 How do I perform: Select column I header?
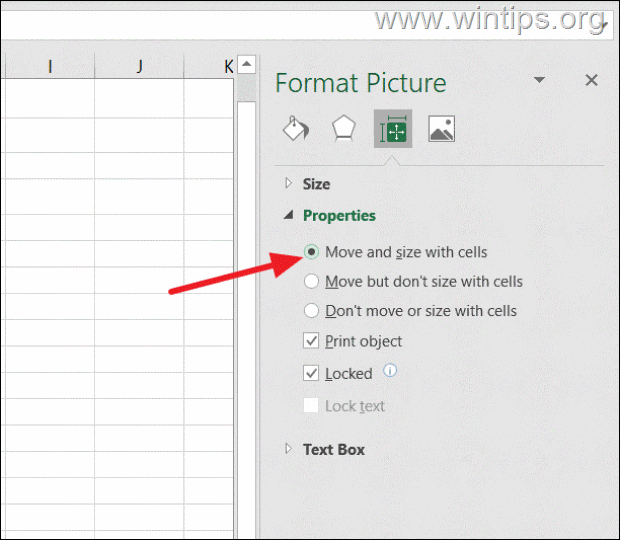coord(50,66)
